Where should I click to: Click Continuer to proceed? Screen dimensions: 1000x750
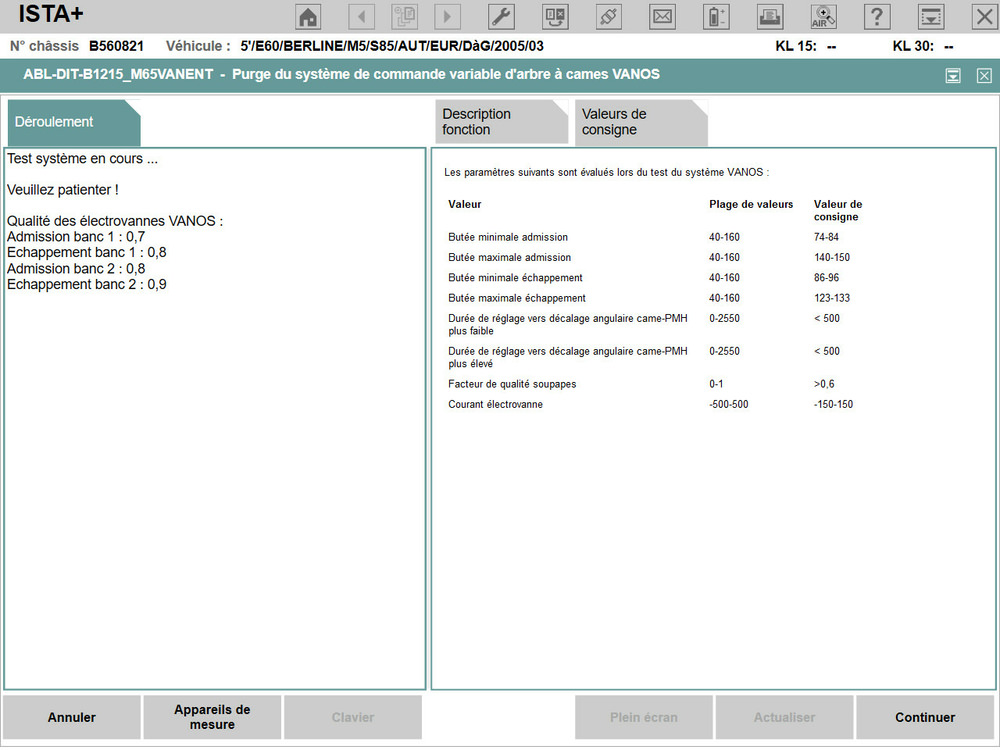(x=925, y=717)
